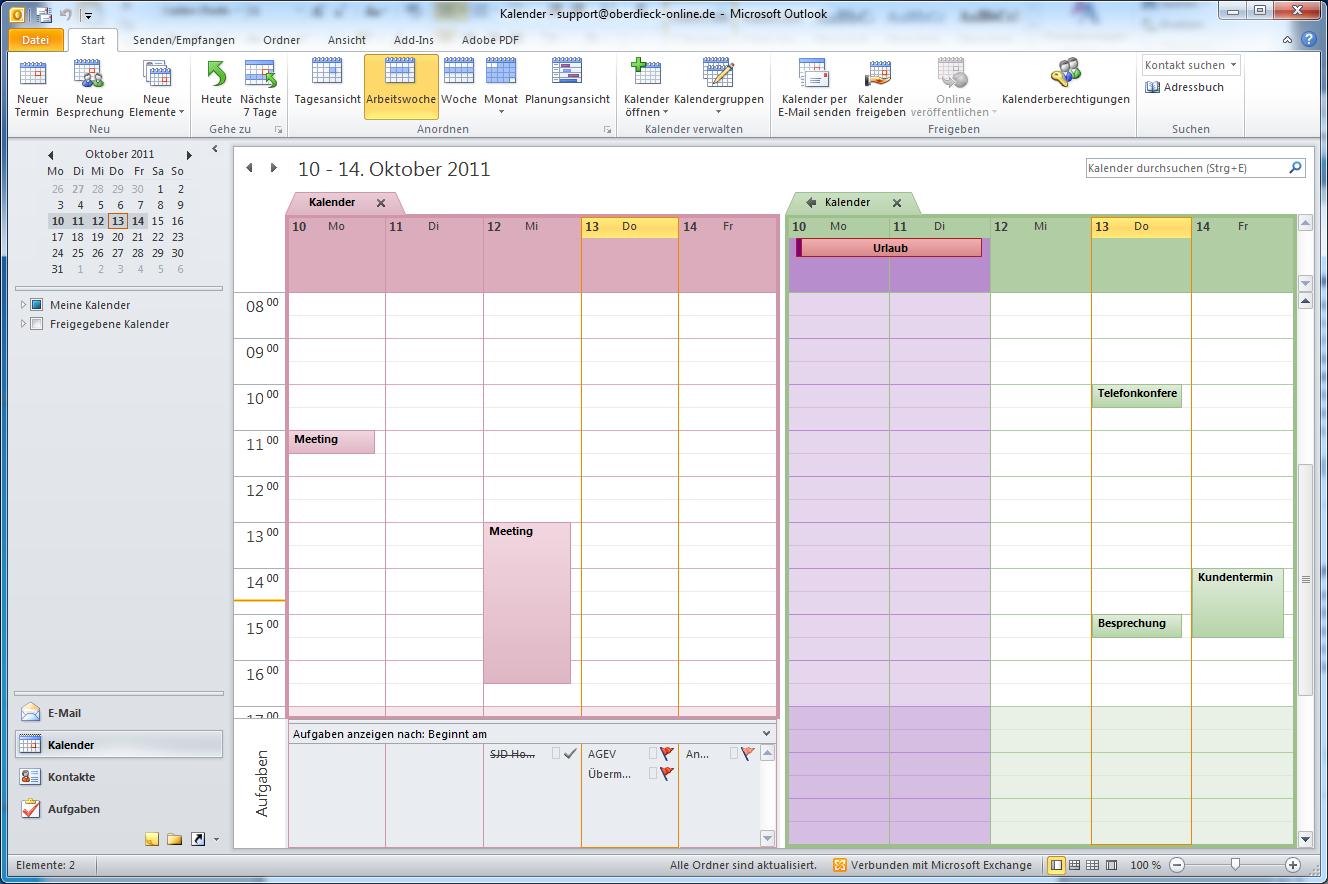
Task: Toggle the Meine Kalender checkbox
Action: point(37,305)
